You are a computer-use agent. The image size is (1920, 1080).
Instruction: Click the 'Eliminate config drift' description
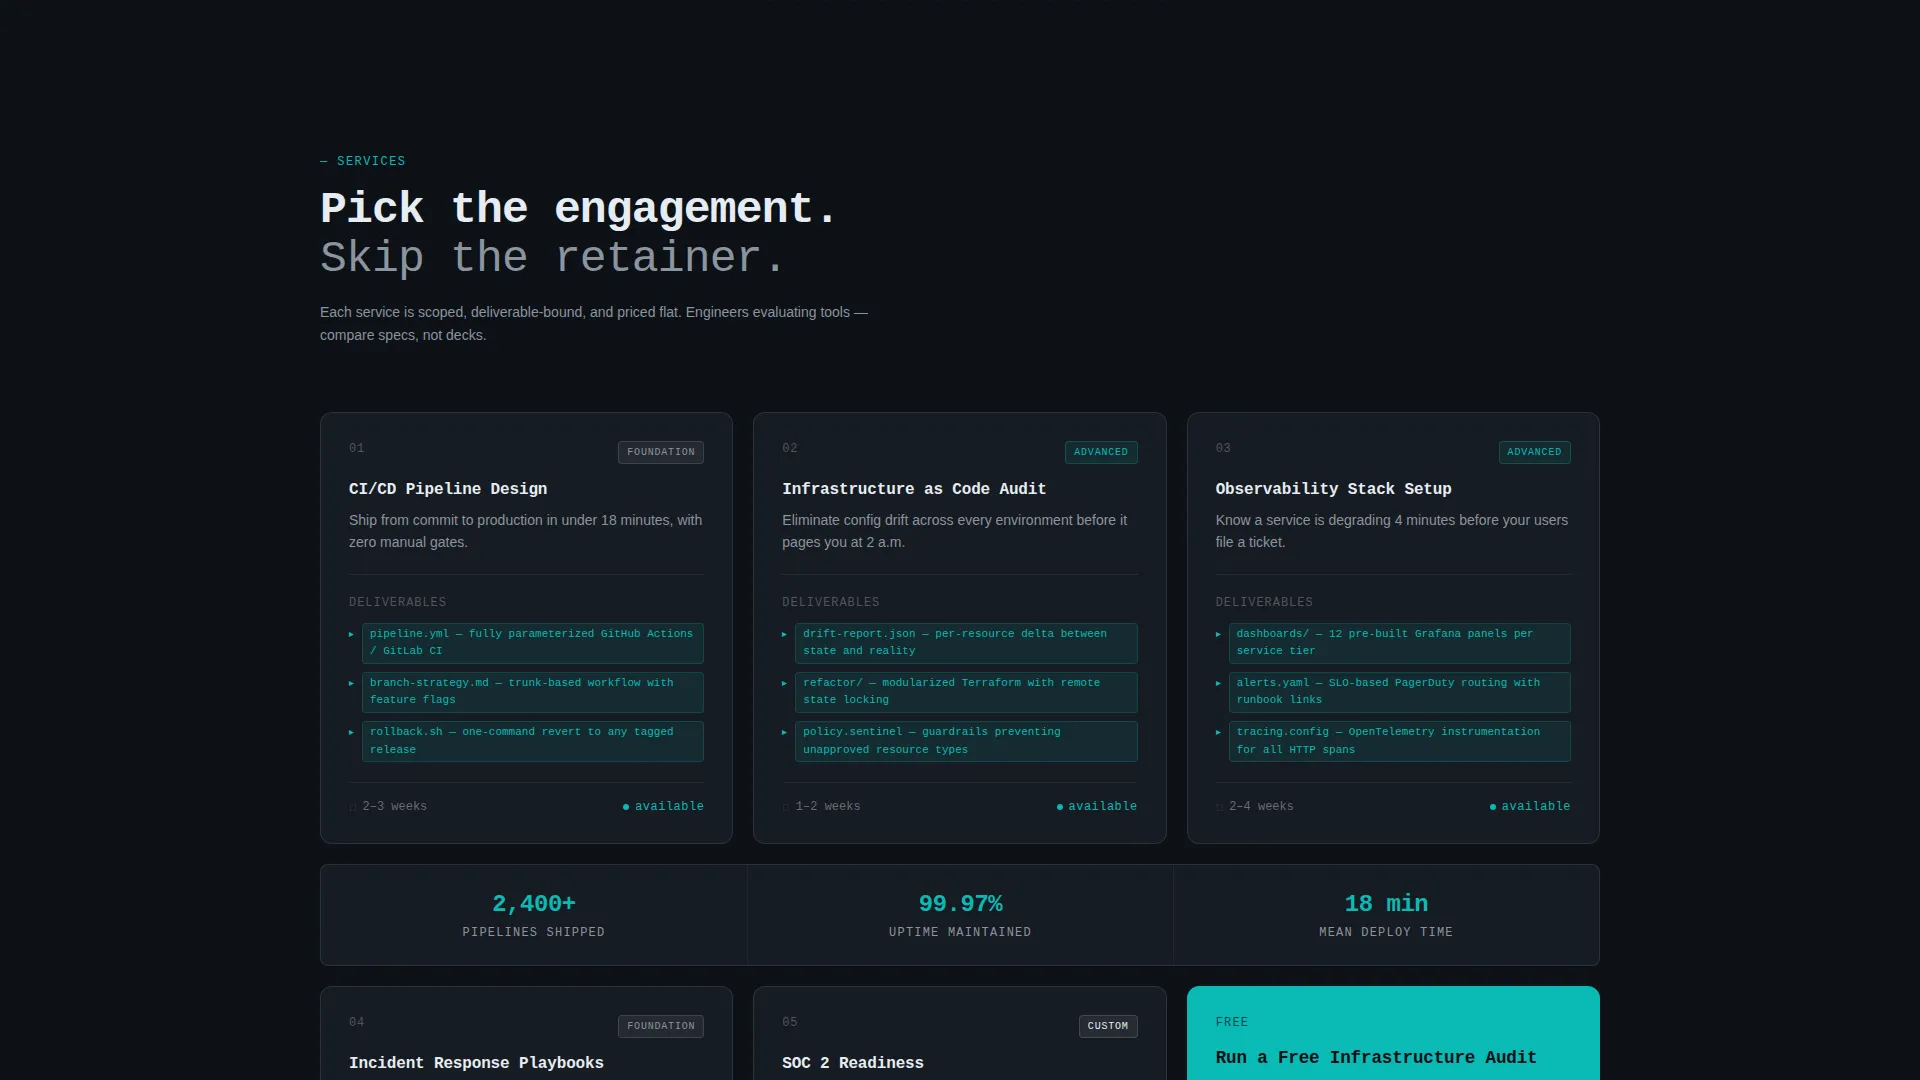[954, 531]
